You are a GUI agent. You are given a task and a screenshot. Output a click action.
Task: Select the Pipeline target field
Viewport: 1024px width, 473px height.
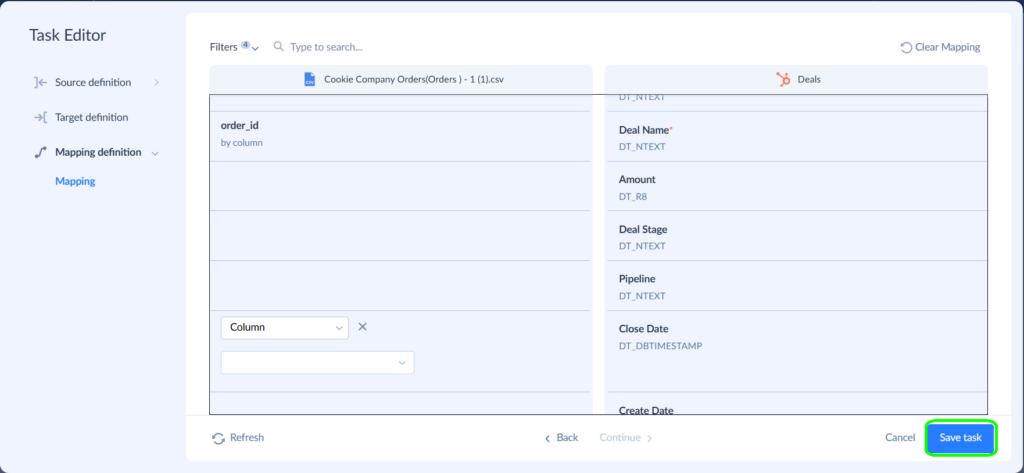797,285
